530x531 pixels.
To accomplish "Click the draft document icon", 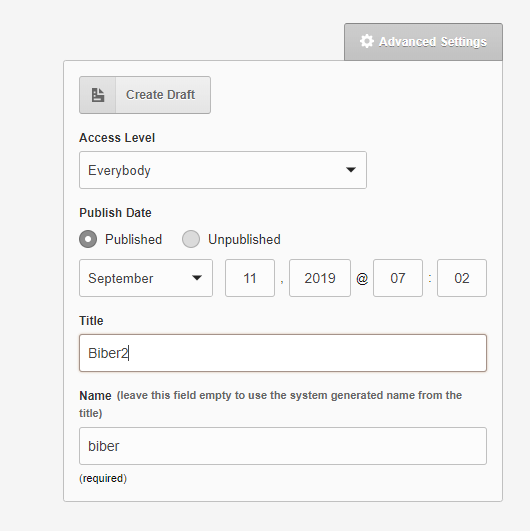I will coord(98,95).
